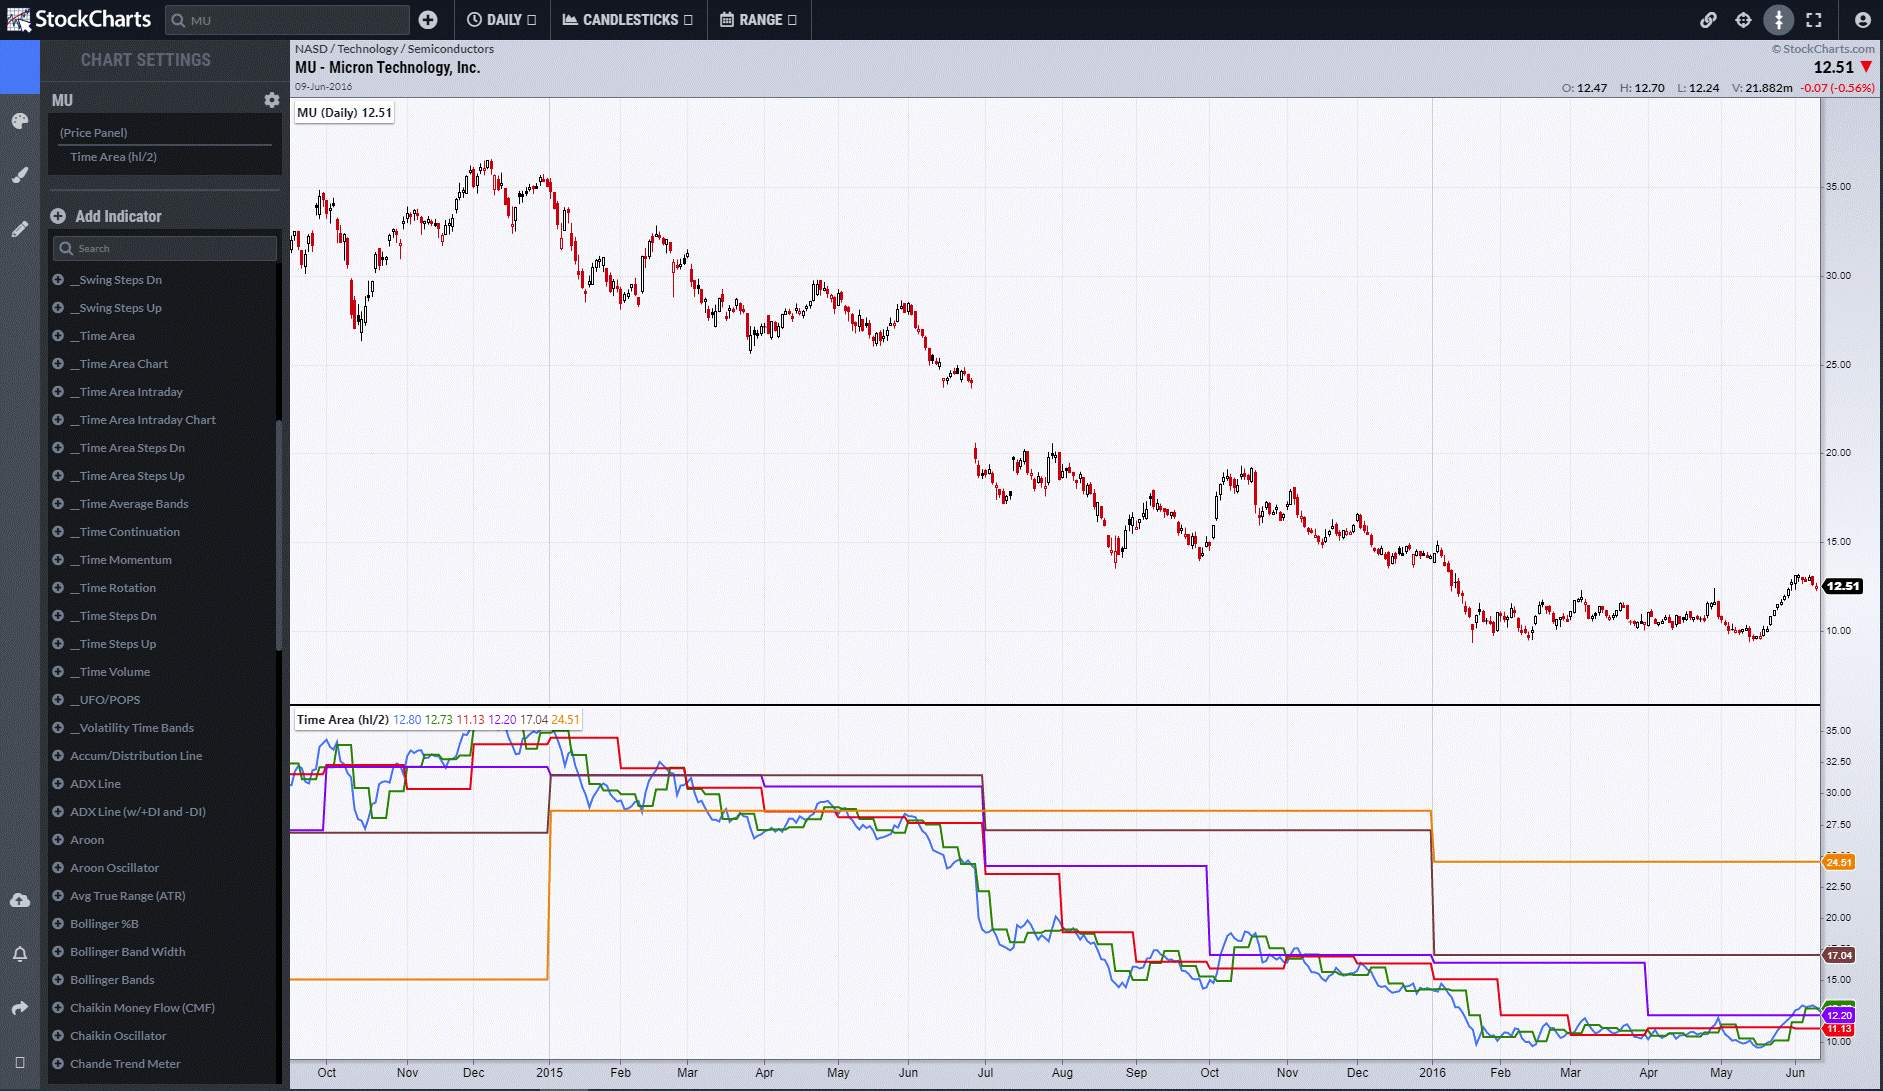The image size is (1883, 1091).
Task: Open the RANGE dropdown
Action: coord(759,20)
